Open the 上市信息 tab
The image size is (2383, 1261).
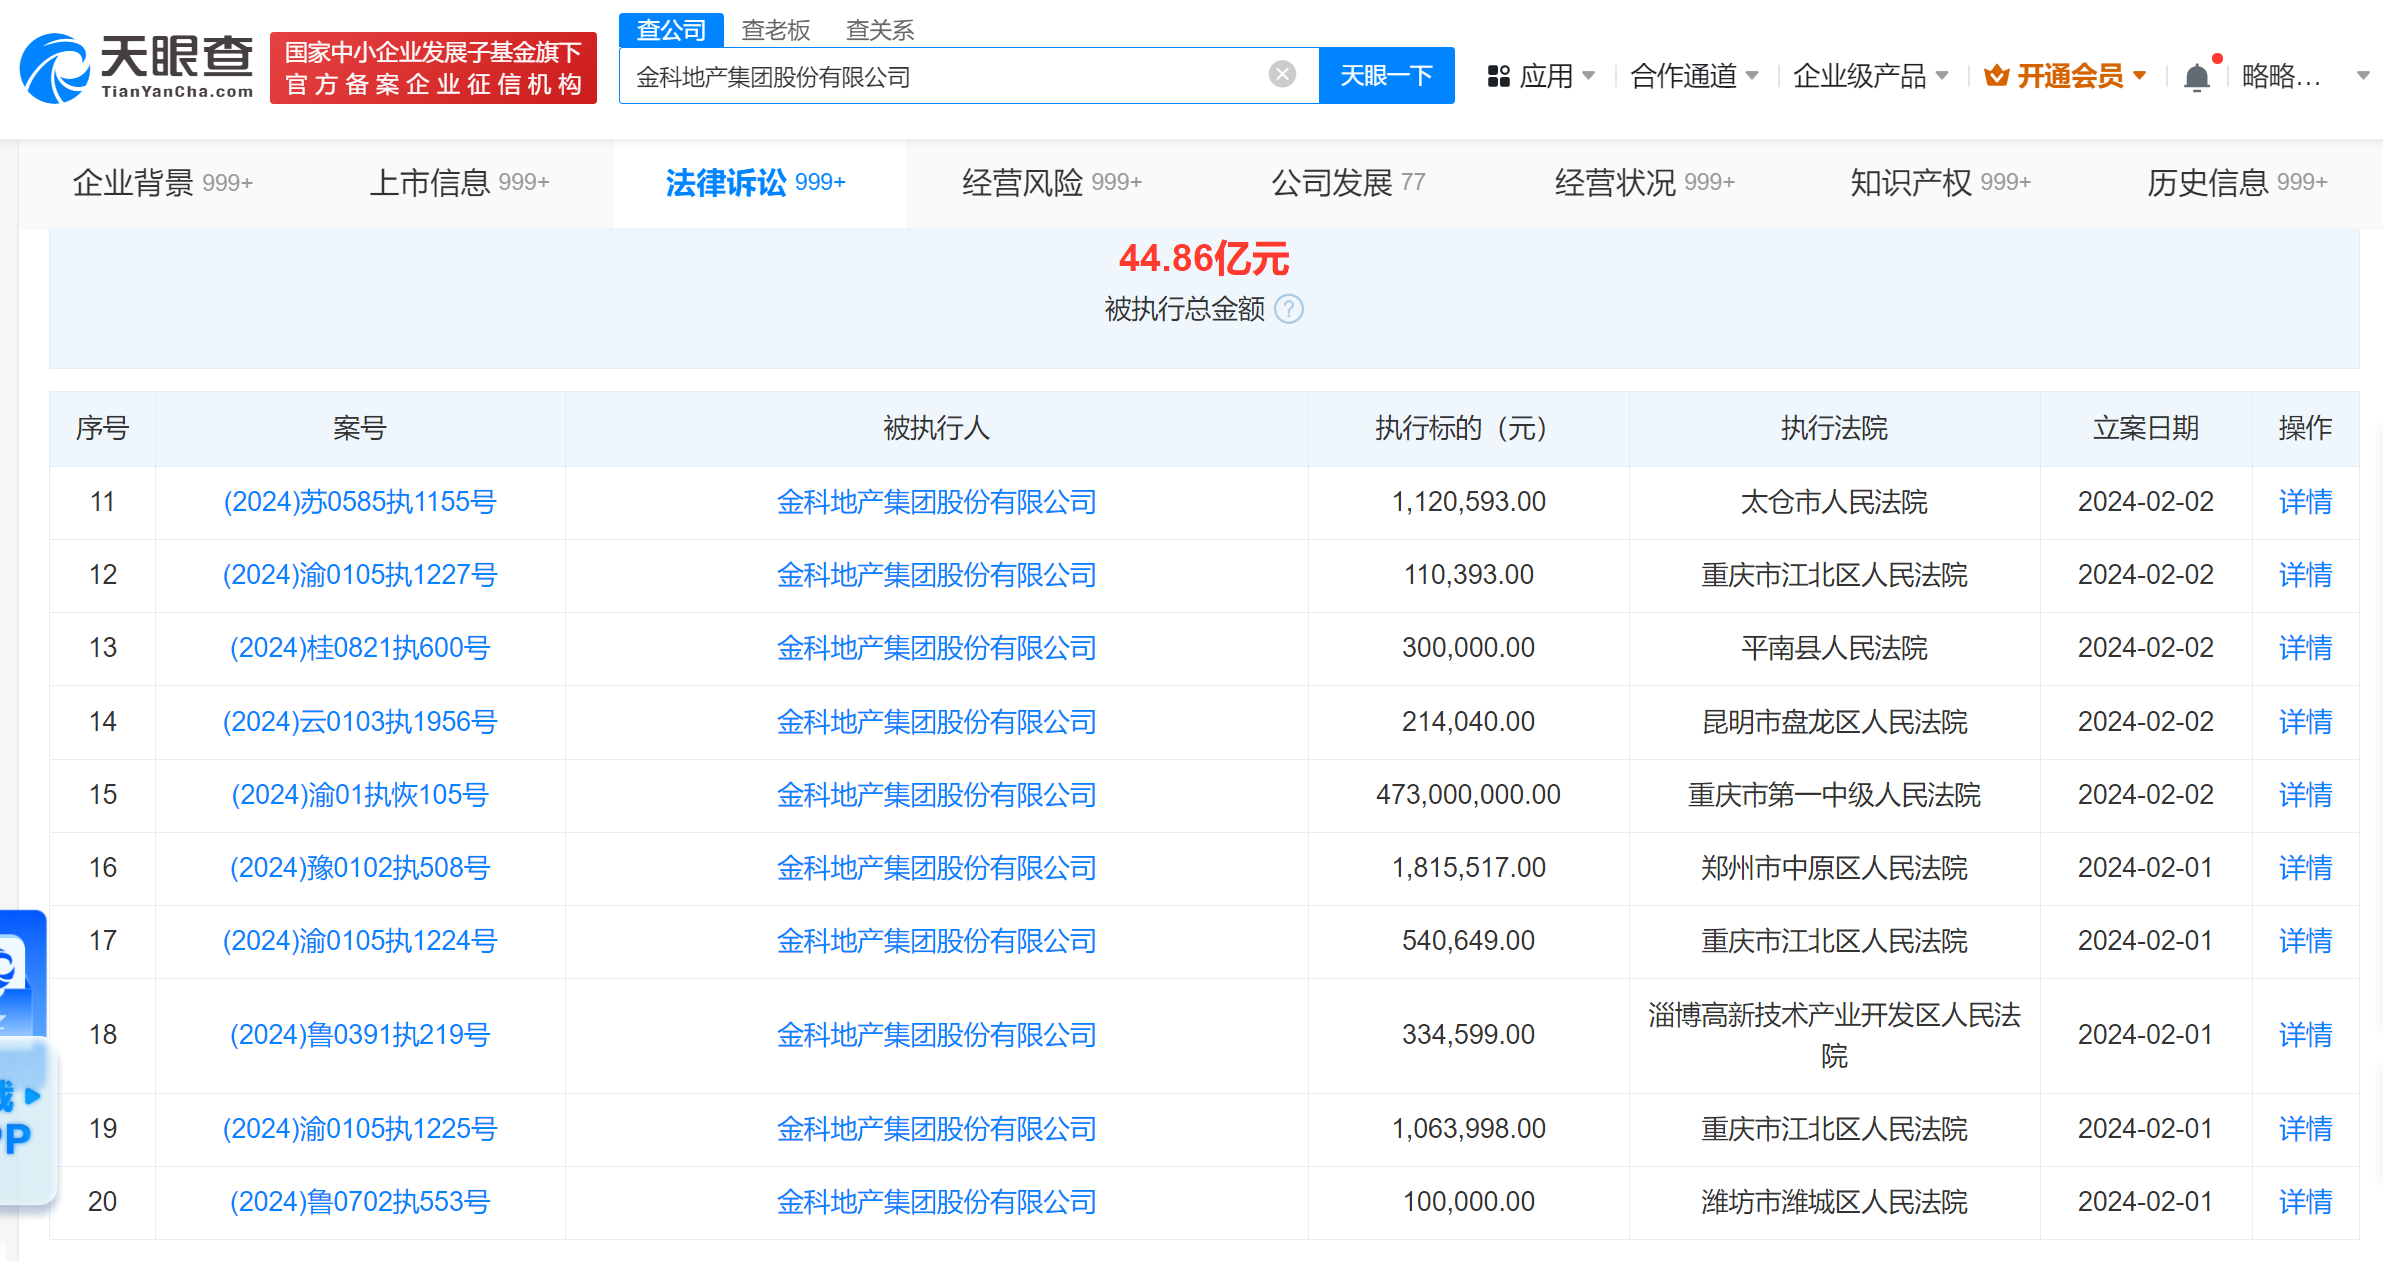click(459, 183)
